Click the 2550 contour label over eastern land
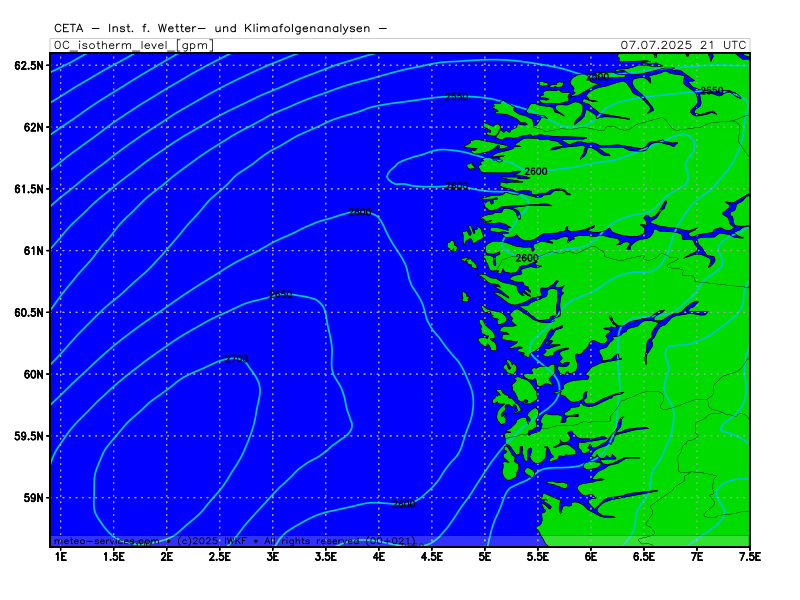 [712, 90]
